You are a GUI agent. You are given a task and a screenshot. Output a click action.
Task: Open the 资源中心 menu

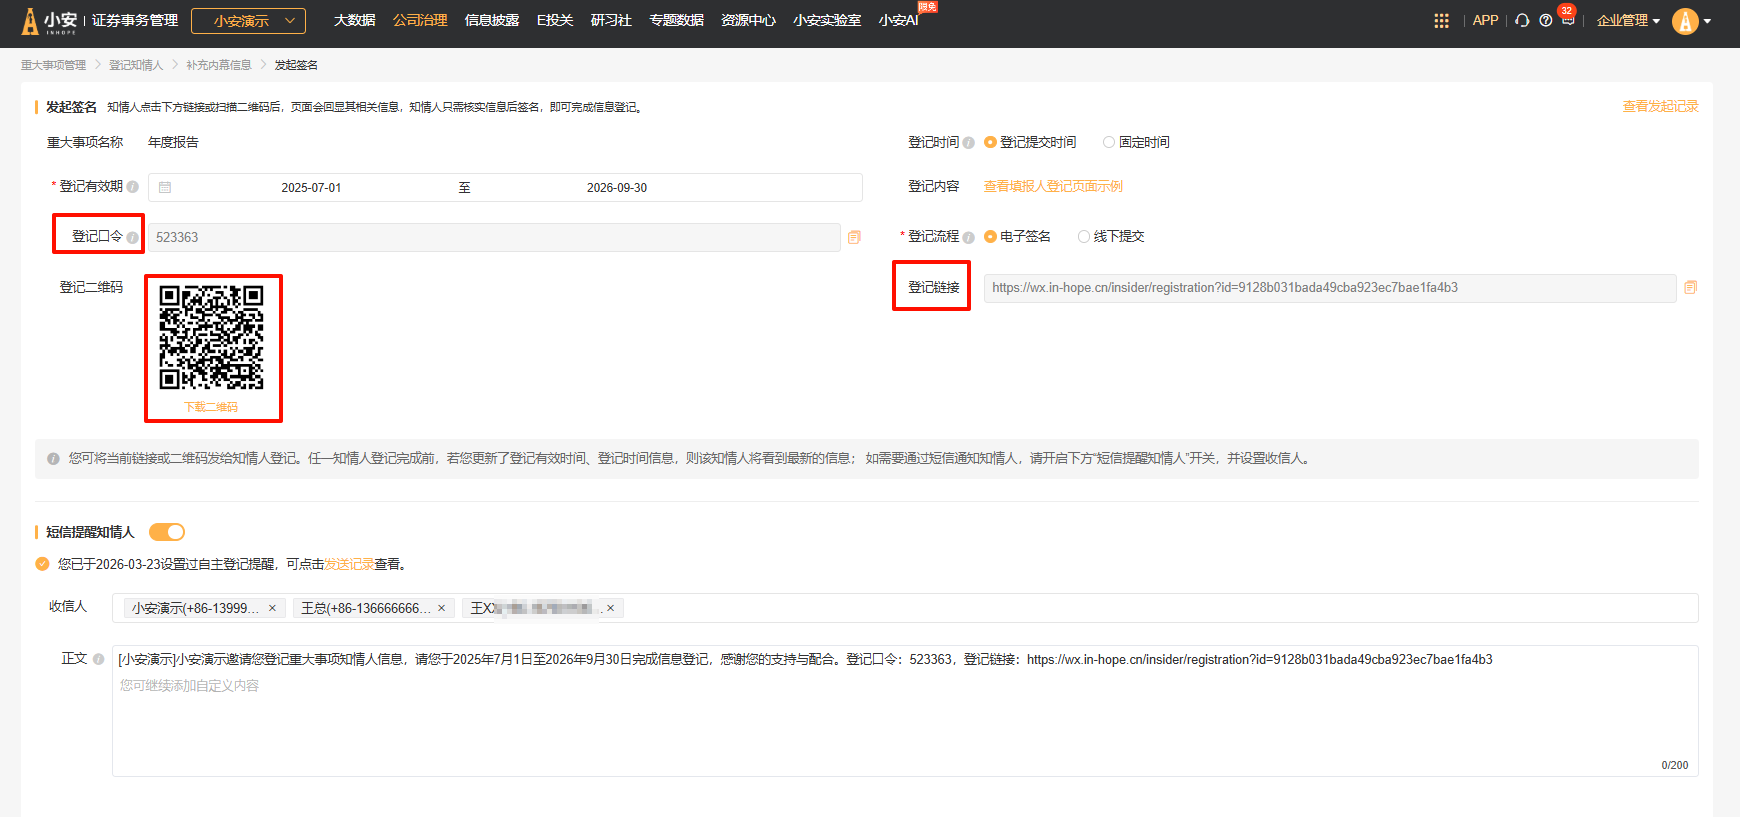(749, 21)
